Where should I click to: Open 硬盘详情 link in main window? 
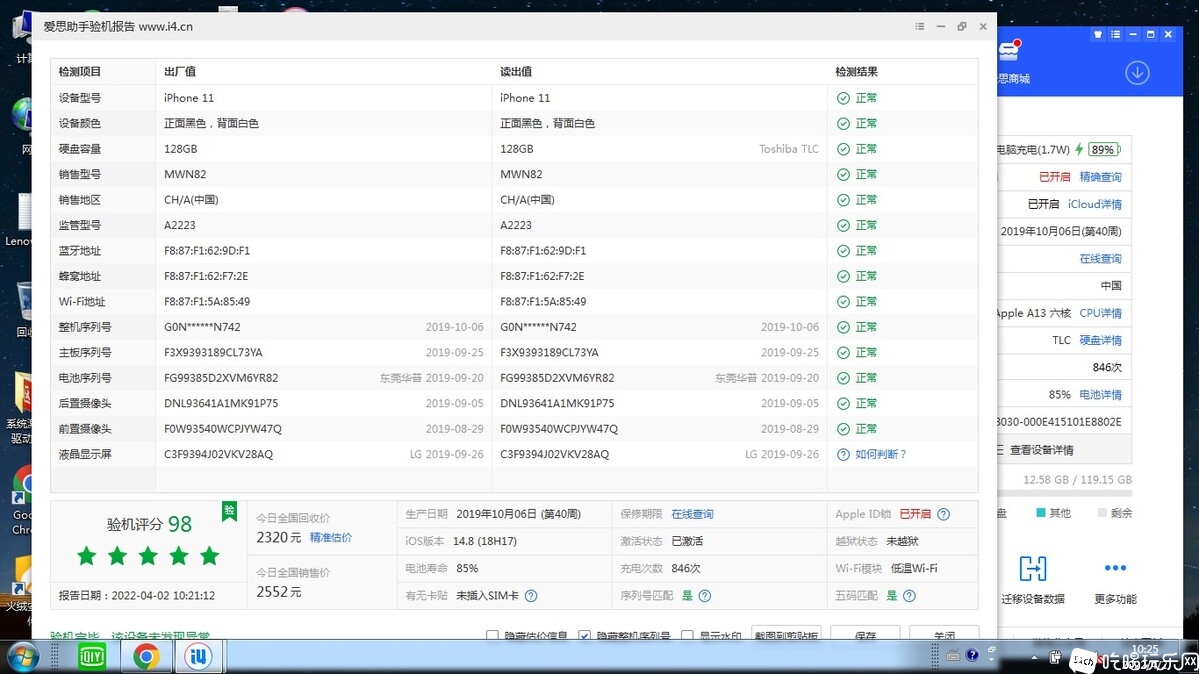point(1100,340)
